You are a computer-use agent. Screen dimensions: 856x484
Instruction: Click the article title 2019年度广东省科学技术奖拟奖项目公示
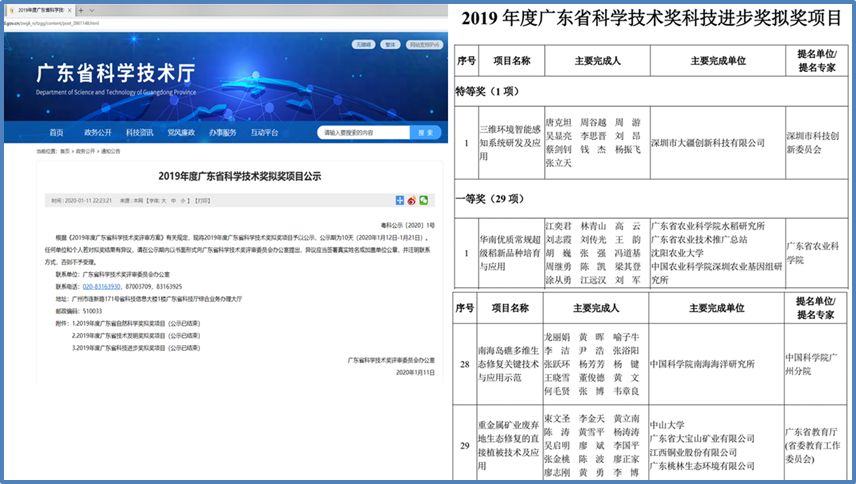pos(240,176)
